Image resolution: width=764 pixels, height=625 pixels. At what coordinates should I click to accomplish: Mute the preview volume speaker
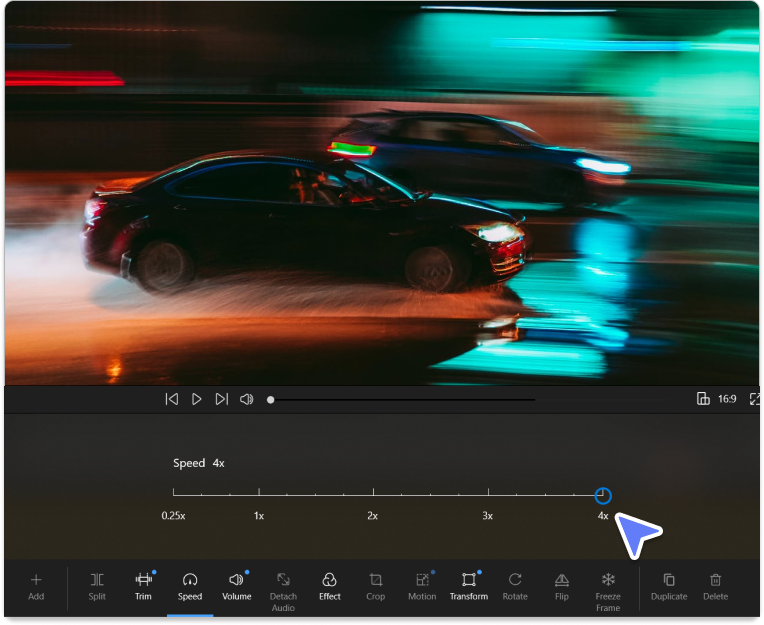pyautogui.click(x=247, y=399)
